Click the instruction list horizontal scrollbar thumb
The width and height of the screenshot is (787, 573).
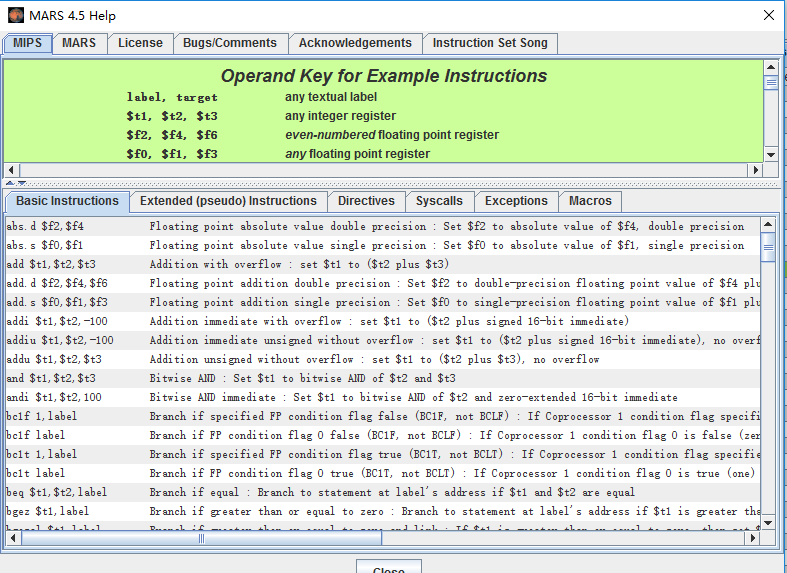(x=201, y=538)
